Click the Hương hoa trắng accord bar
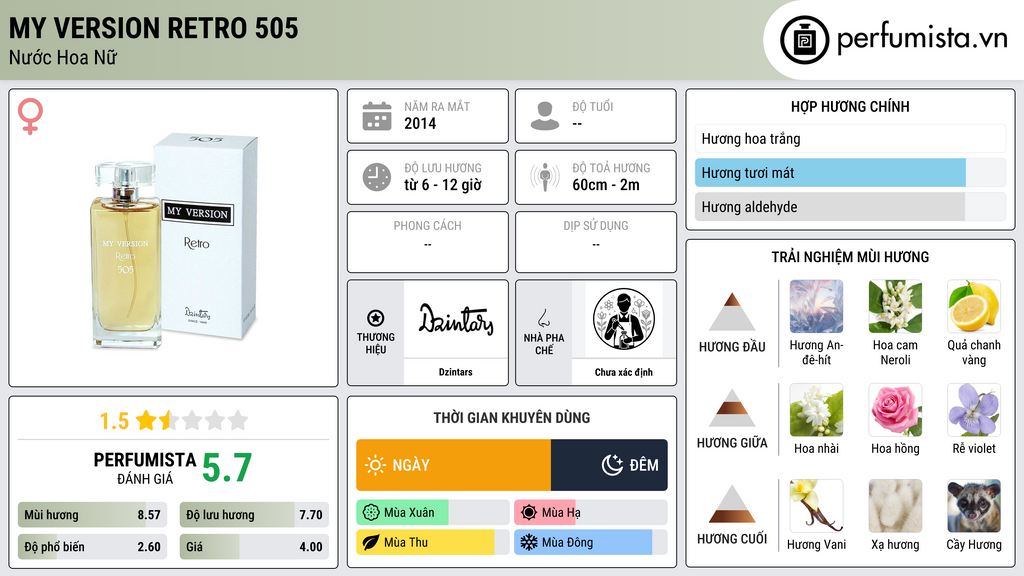This screenshot has width=1024, height=576. 850,138
